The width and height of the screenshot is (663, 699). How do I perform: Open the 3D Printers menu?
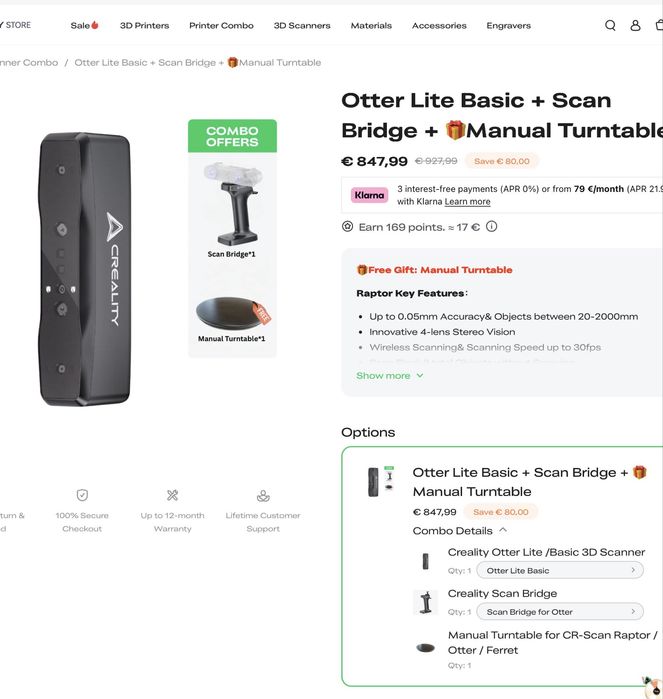click(144, 25)
